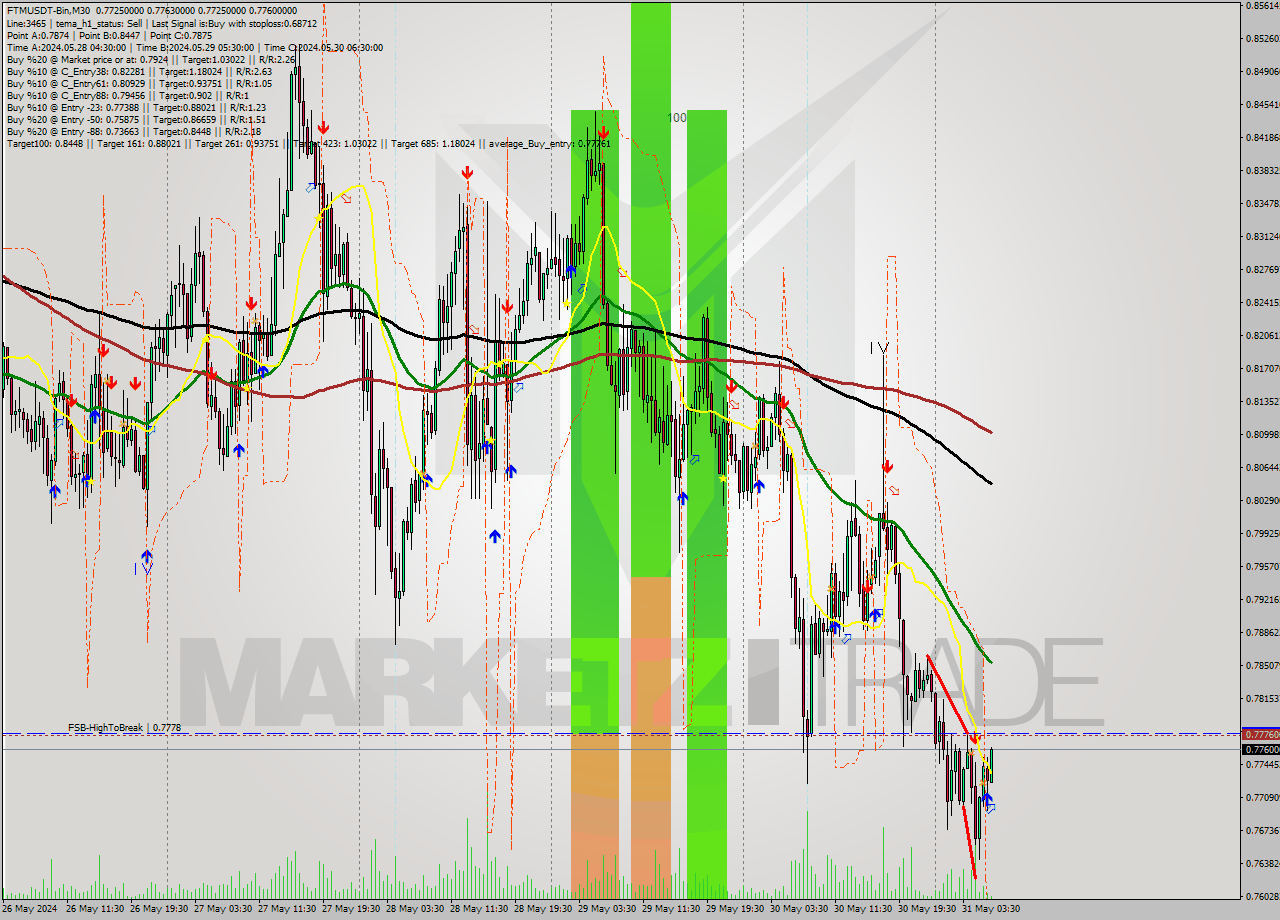Click the 0.81707 price axis label
1280x920 pixels.
1262,369
